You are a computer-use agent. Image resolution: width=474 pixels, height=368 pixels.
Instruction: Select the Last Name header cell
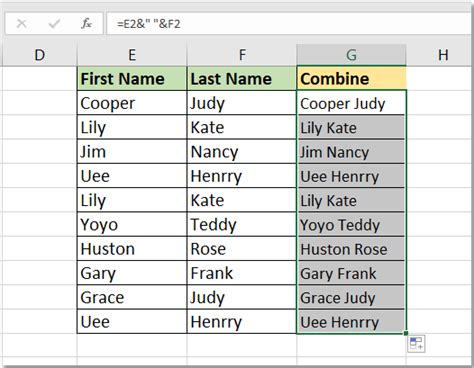tap(242, 79)
